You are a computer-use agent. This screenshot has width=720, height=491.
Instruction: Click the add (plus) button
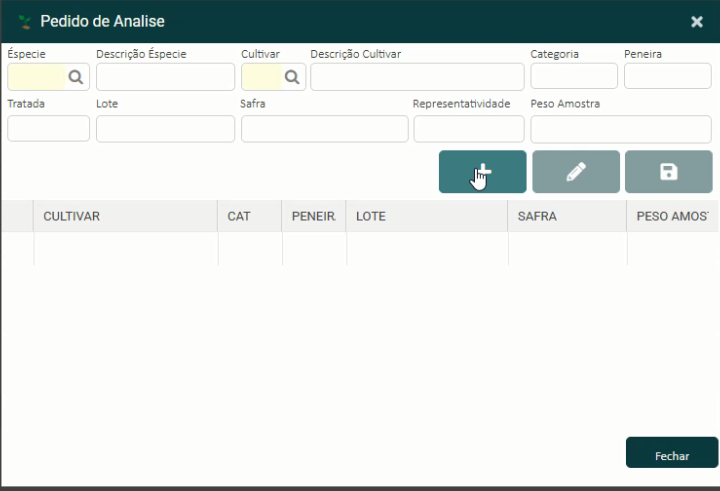[482, 172]
